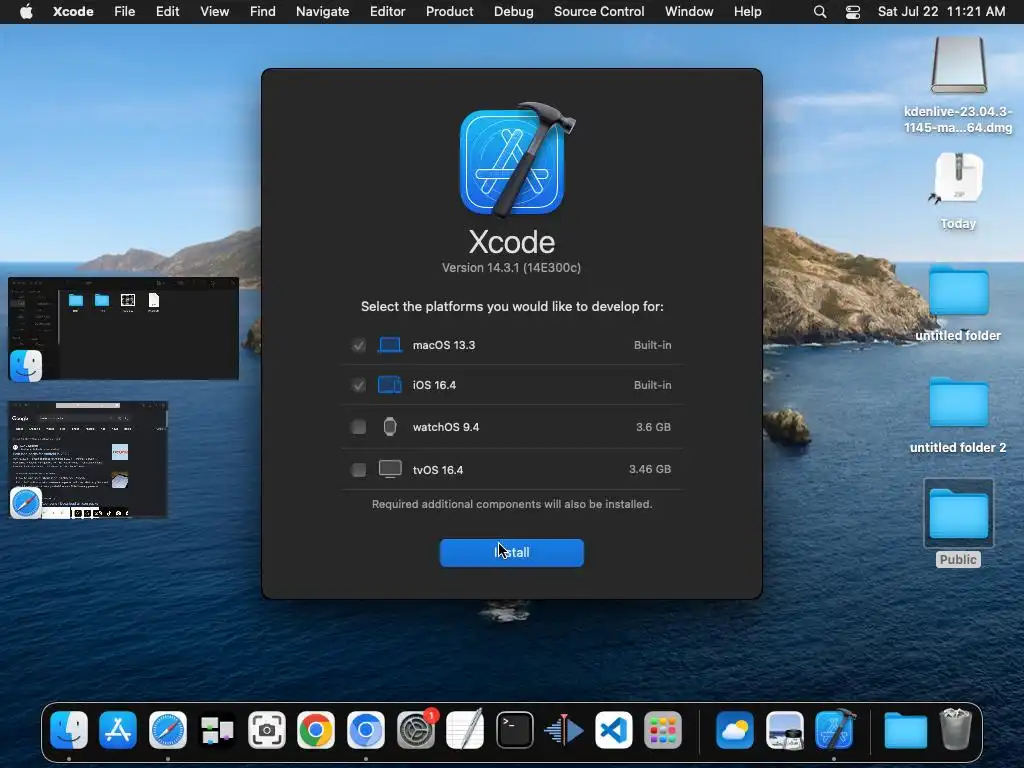Open Control Center in menu bar

point(853,12)
